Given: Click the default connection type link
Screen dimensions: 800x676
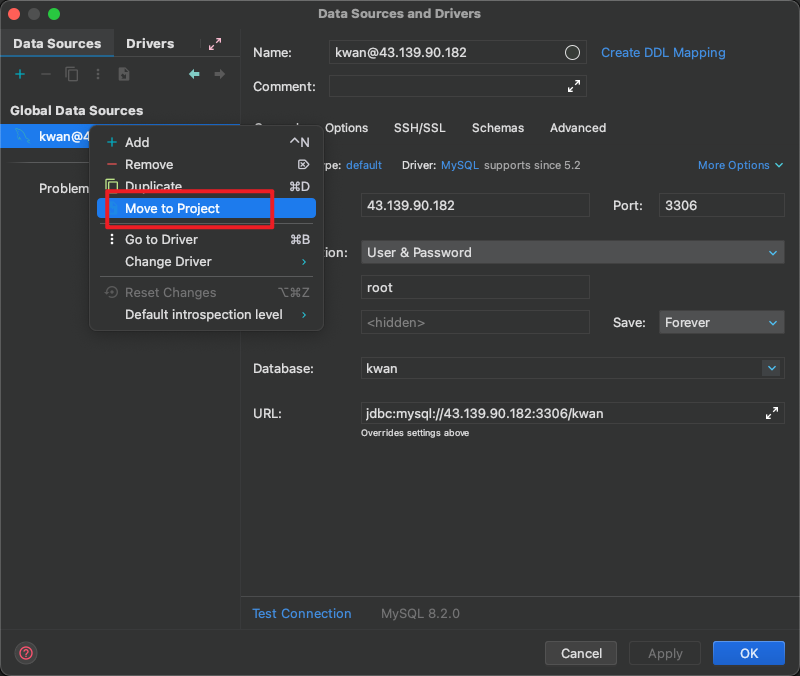Looking at the screenshot, I should click(364, 165).
